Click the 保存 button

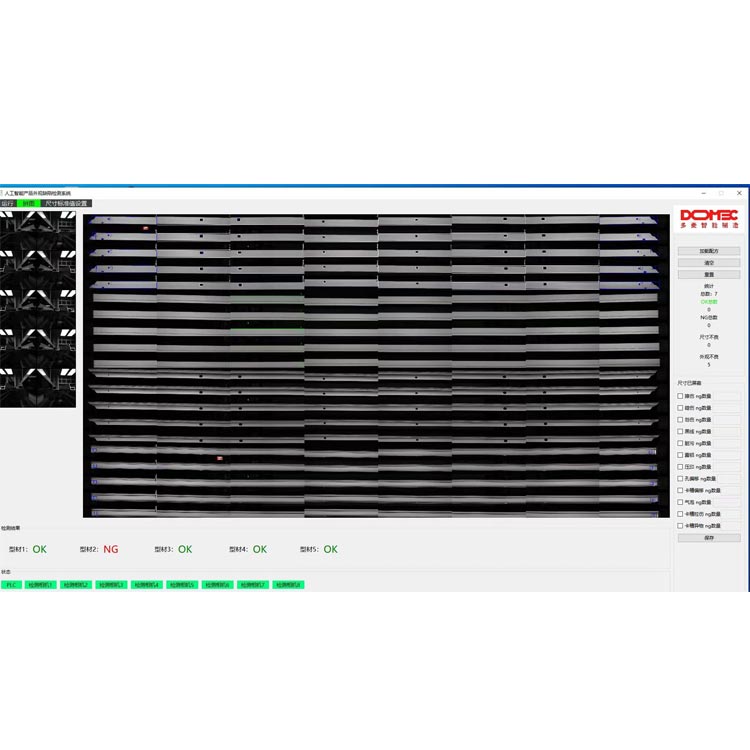click(708, 538)
